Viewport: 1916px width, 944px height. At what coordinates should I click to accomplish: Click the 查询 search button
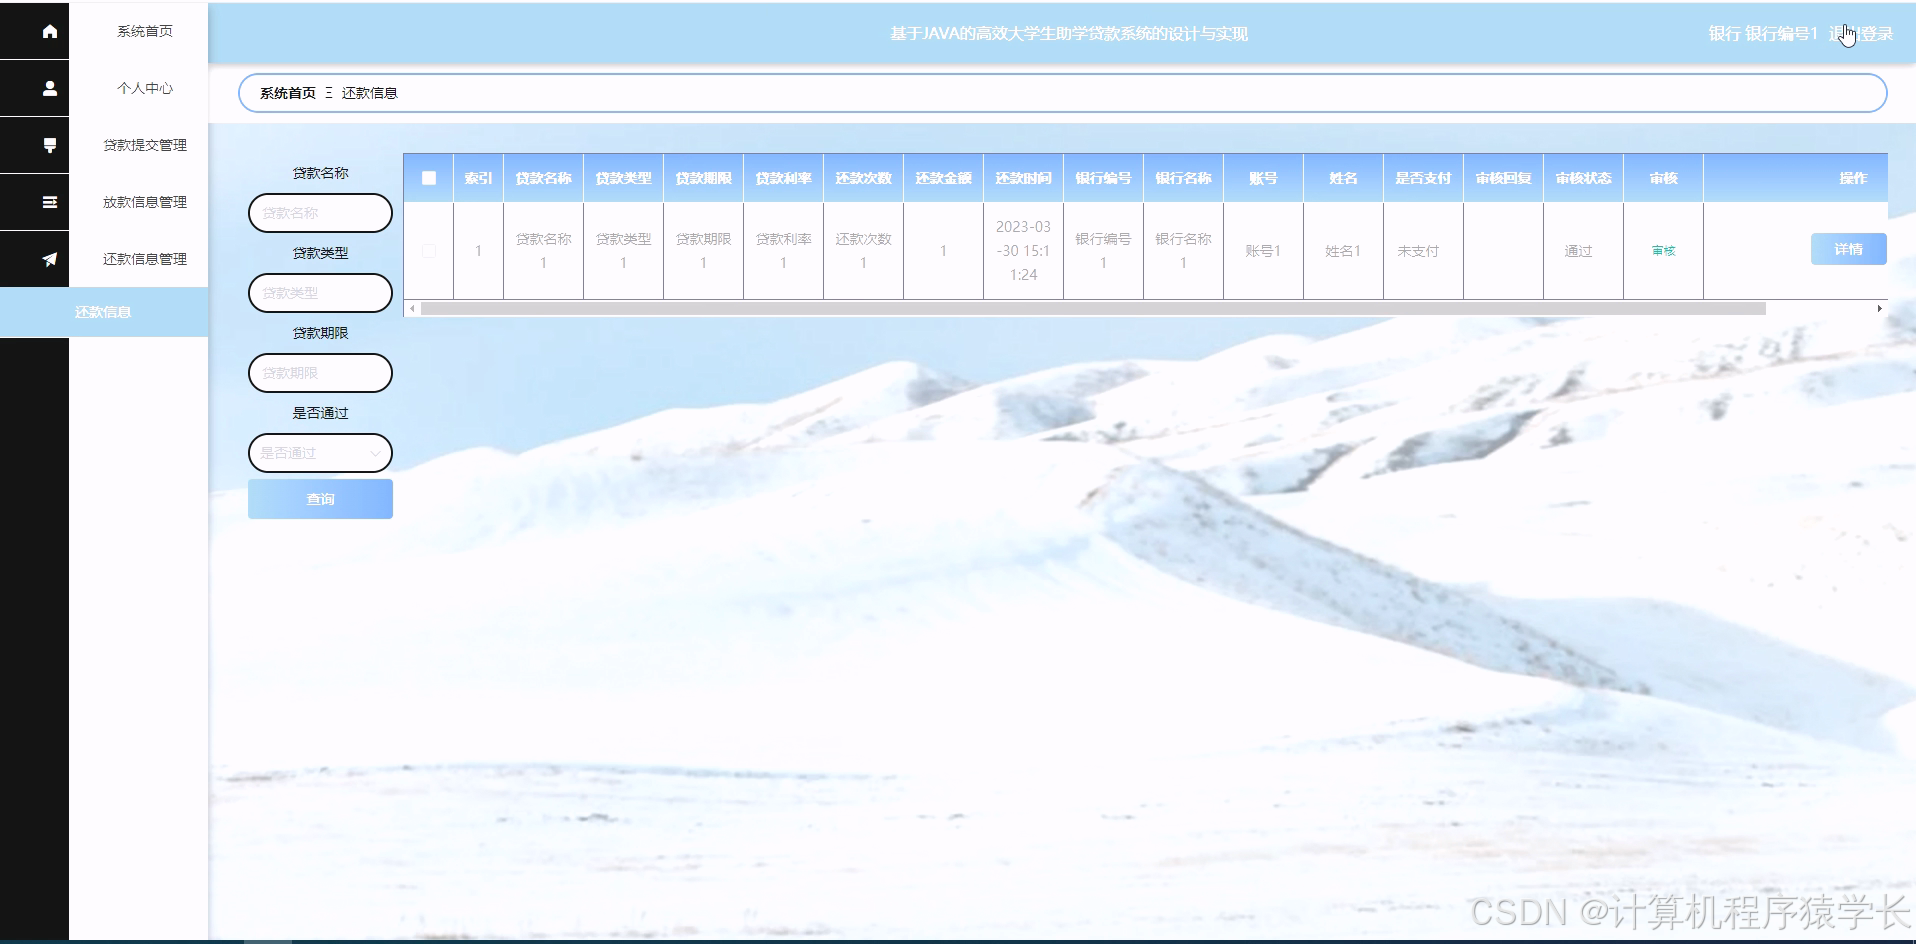[320, 499]
